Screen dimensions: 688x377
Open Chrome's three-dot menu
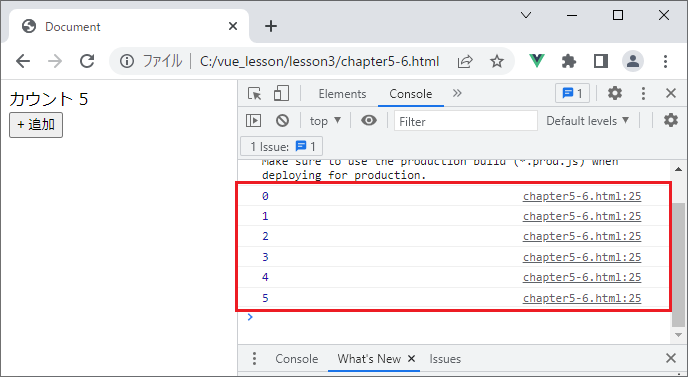click(x=665, y=61)
